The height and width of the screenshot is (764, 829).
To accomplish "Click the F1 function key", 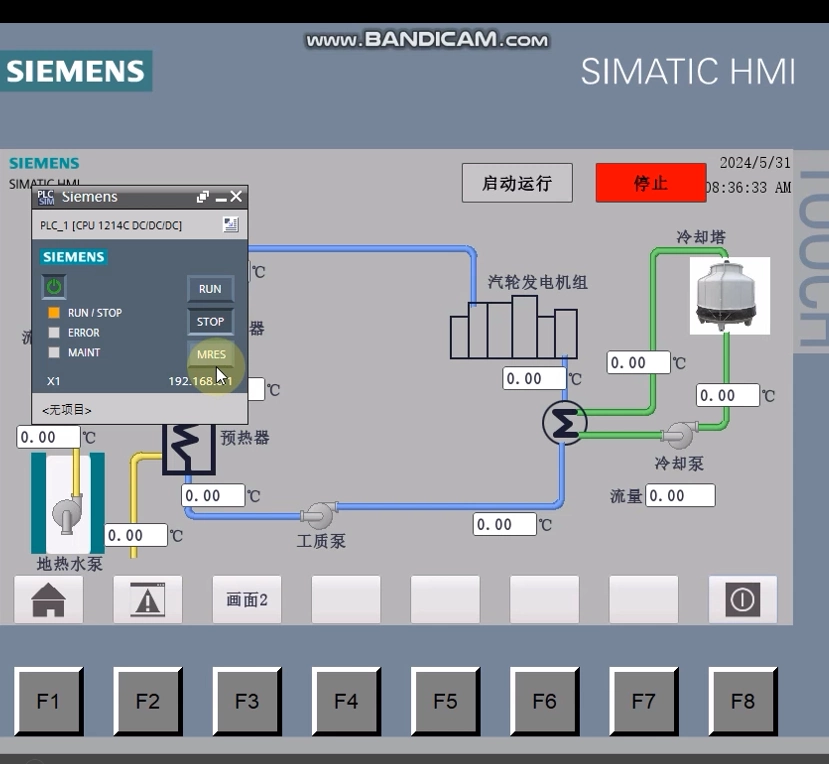I will 49,701.
